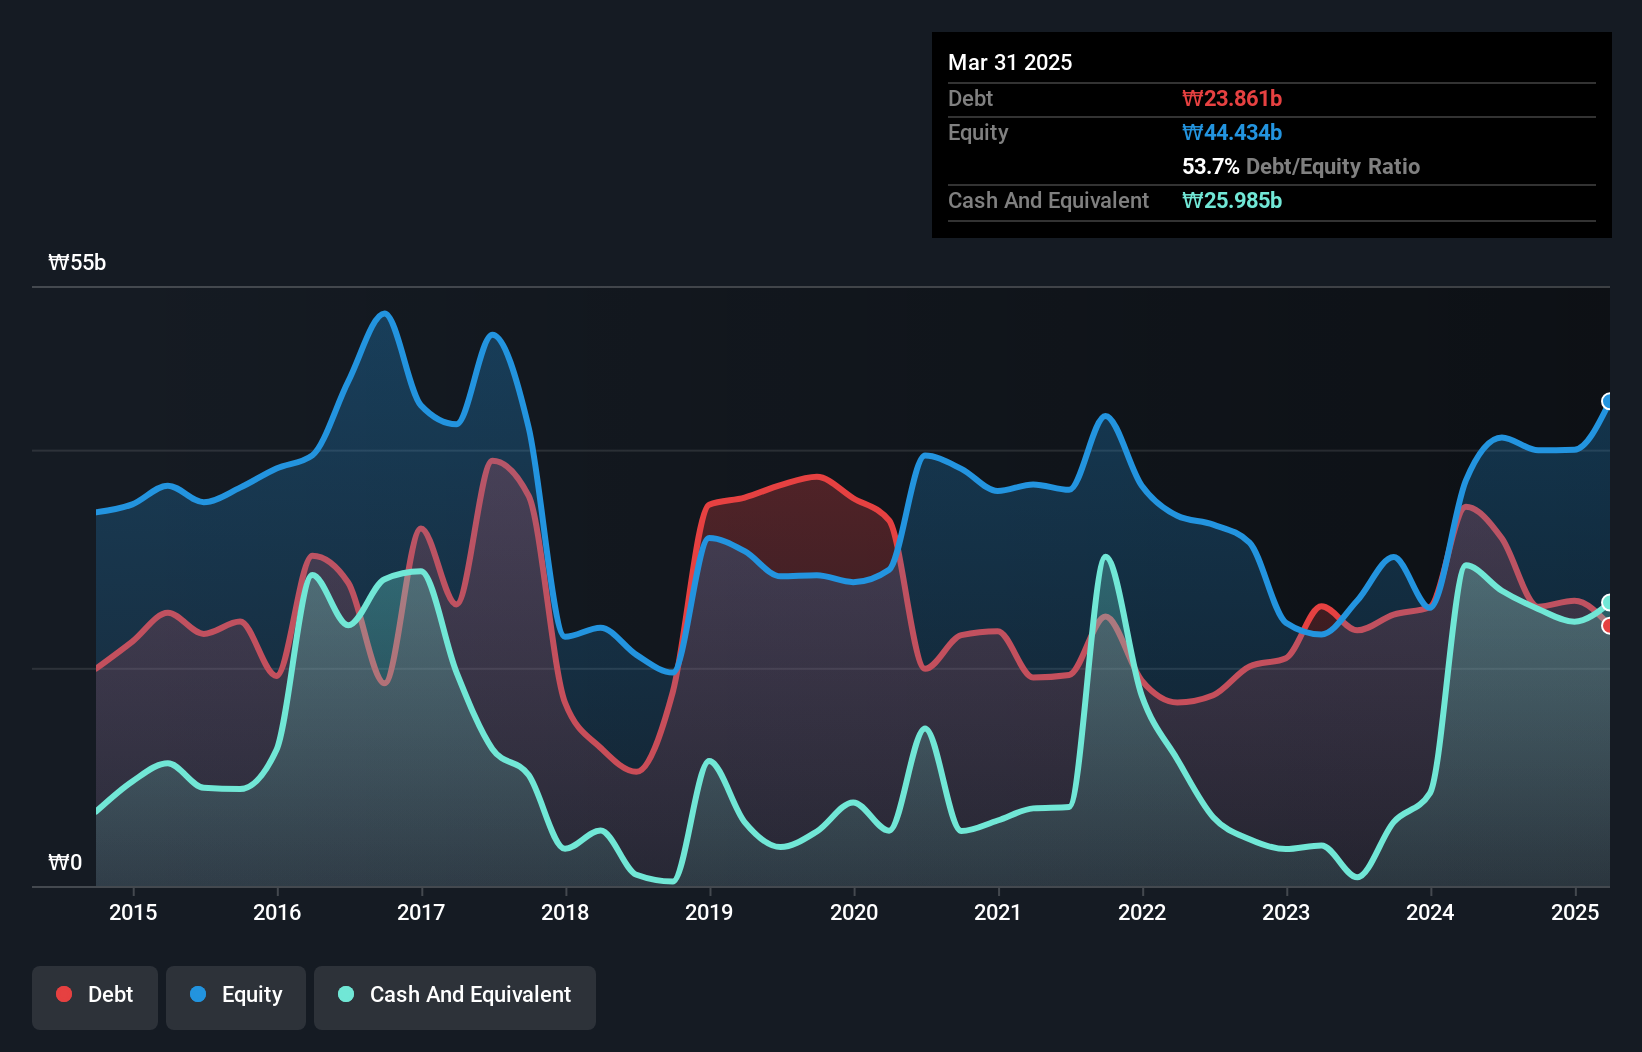Click the Debt row label in tooltip
This screenshot has height=1052, width=1642.
(x=970, y=98)
